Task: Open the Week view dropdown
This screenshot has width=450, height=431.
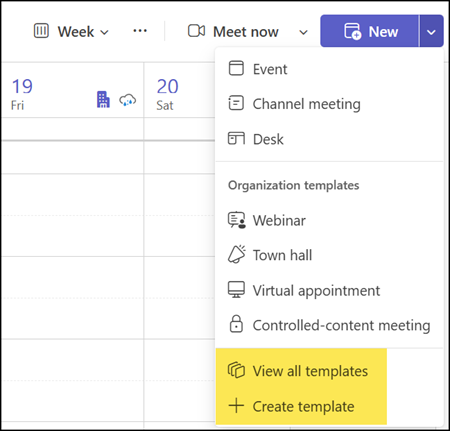Action: pos(71,32)
